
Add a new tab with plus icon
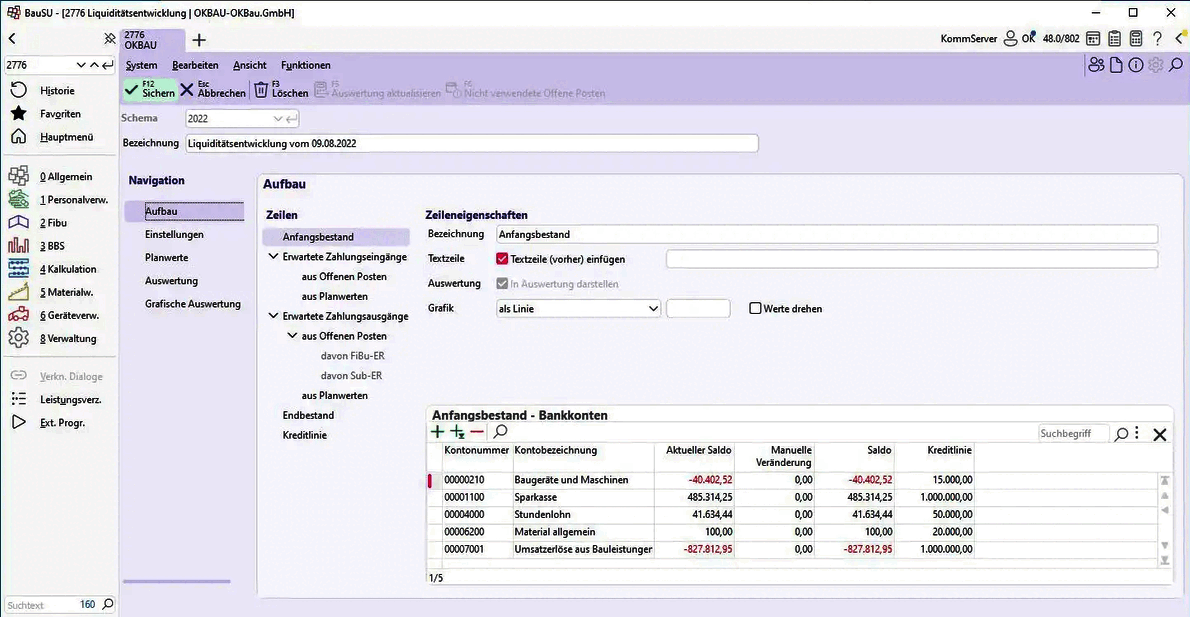199,40
